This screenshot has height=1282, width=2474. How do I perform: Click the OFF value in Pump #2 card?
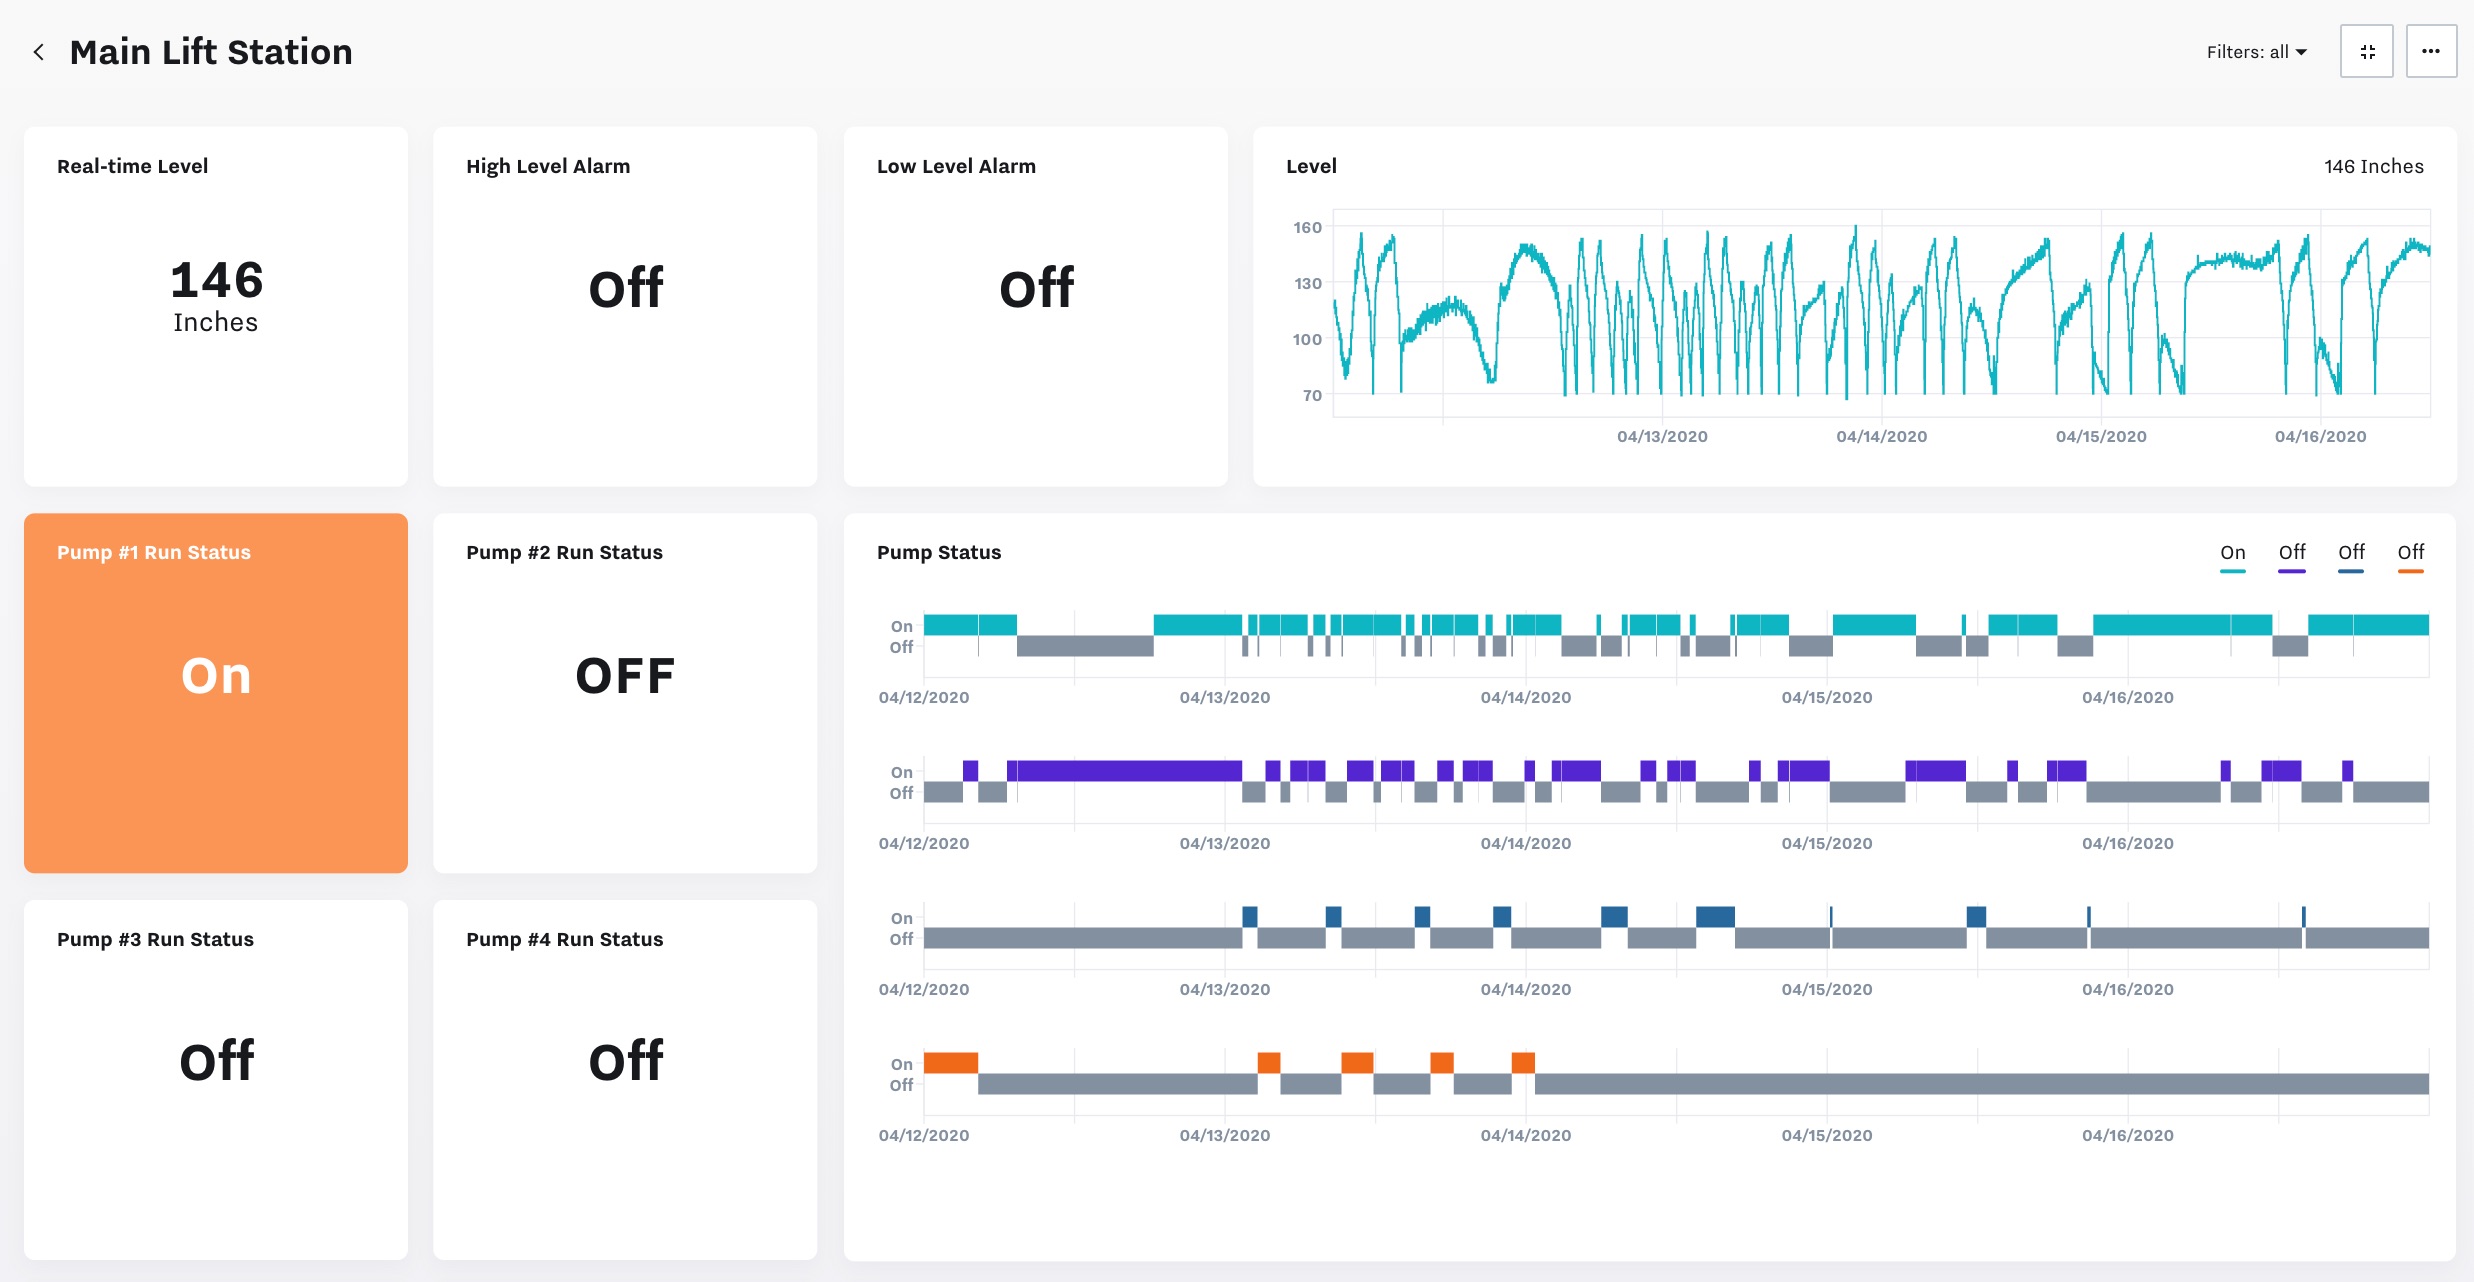click(625, 676)
